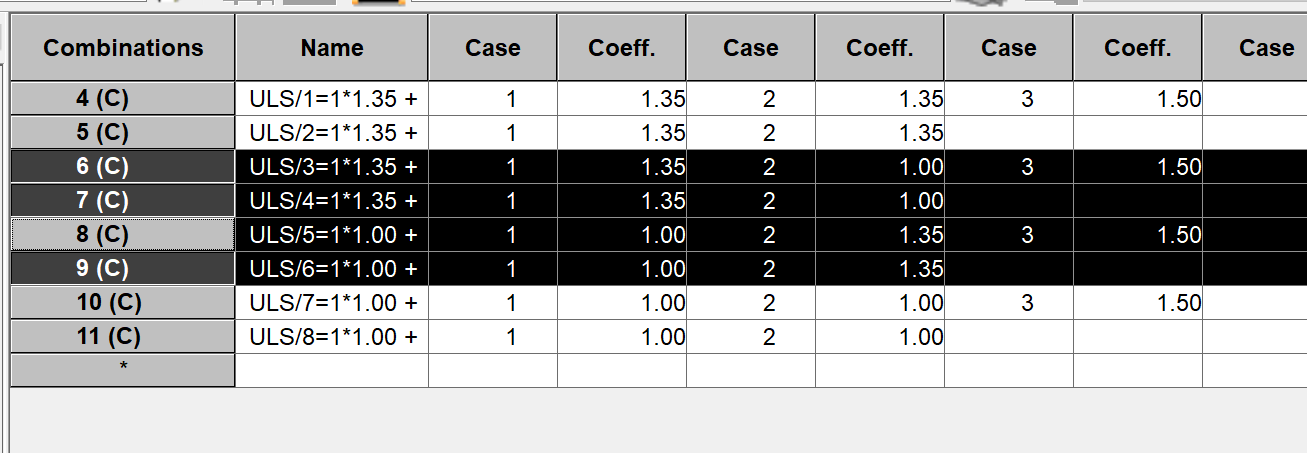Select row header 10 (C)
This screenshot has width=1307, height=453.
pos(122,303)
